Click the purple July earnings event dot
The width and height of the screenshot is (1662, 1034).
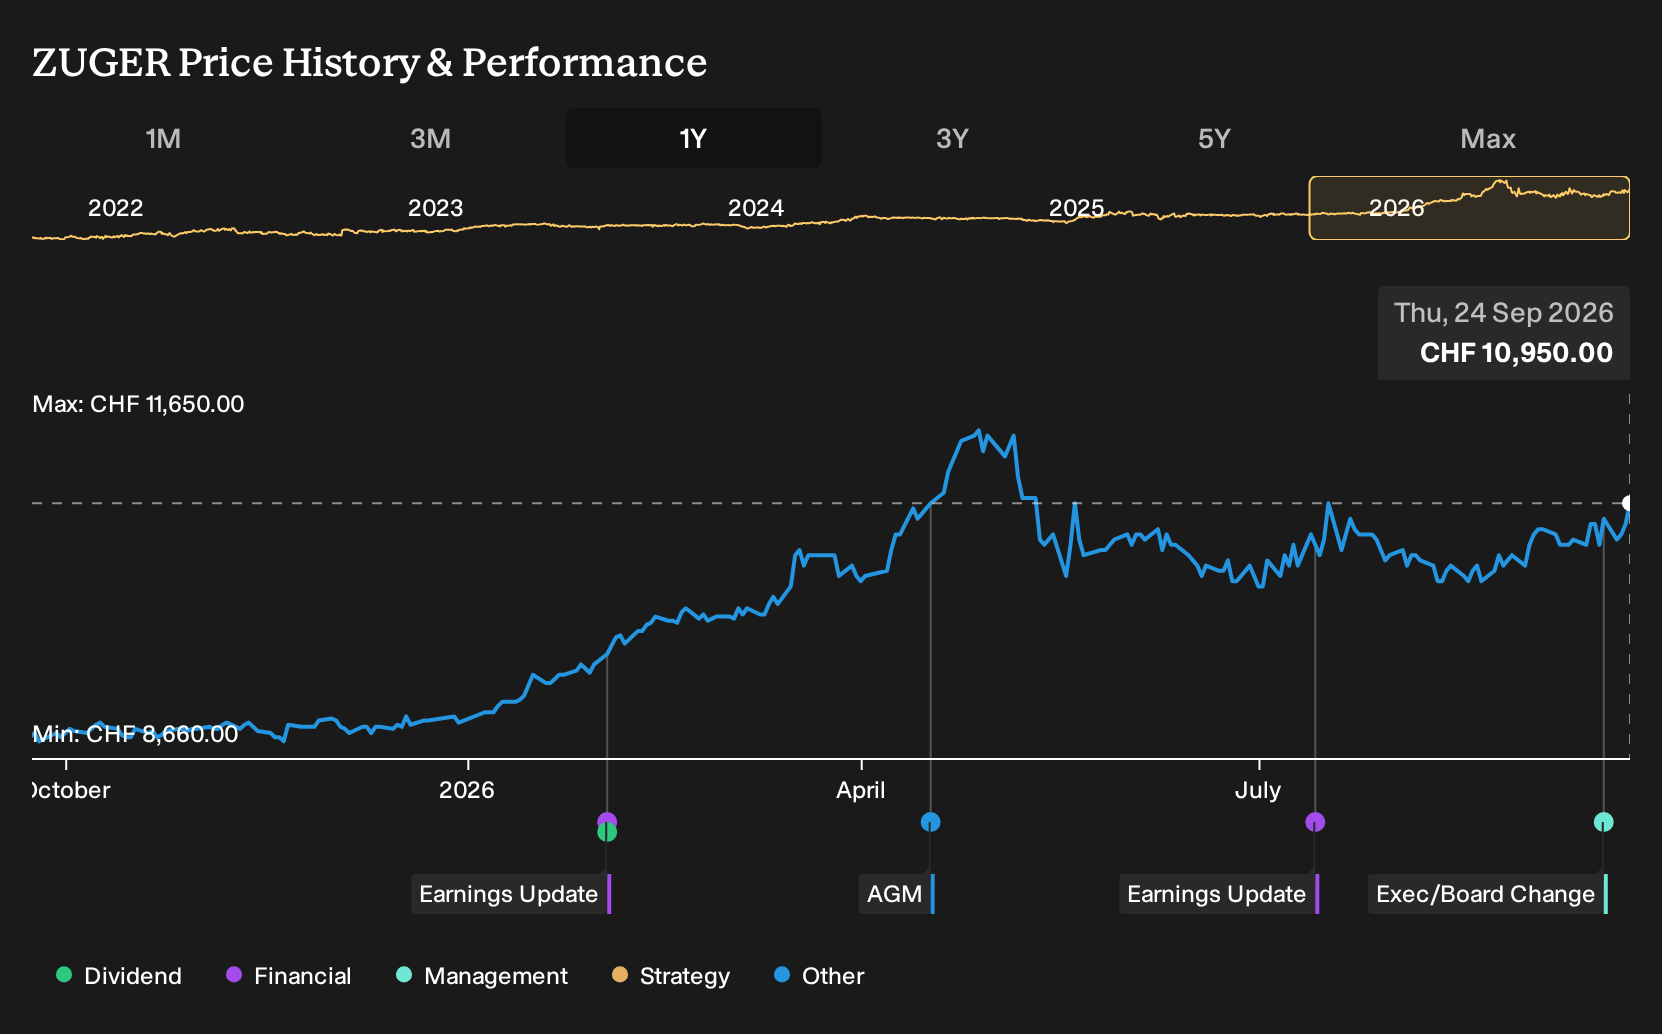point(1315,822)
